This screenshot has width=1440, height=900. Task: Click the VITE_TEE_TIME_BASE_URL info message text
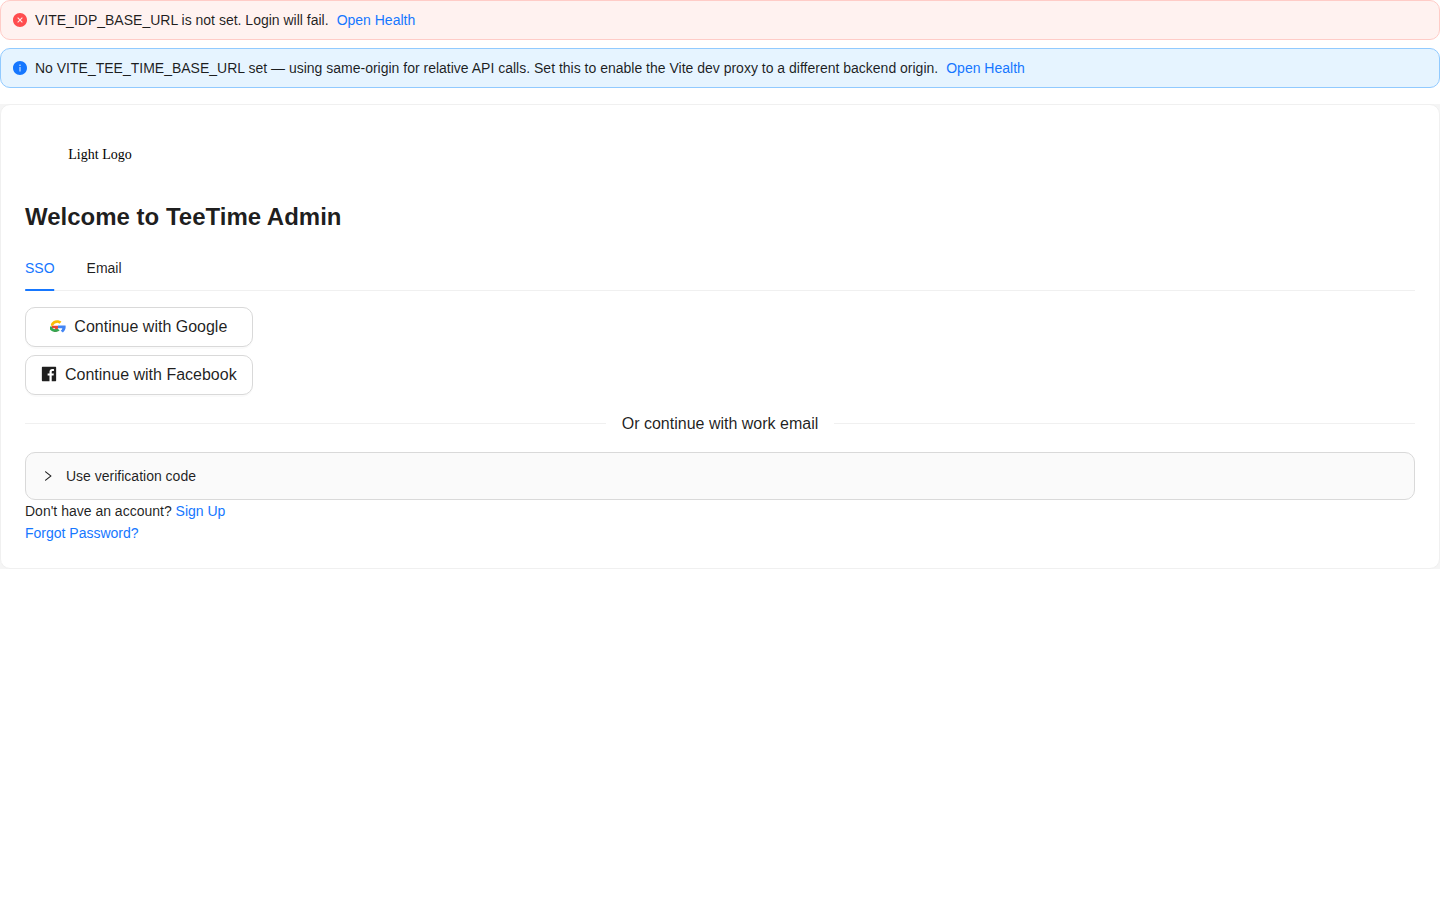click(486, 68)
